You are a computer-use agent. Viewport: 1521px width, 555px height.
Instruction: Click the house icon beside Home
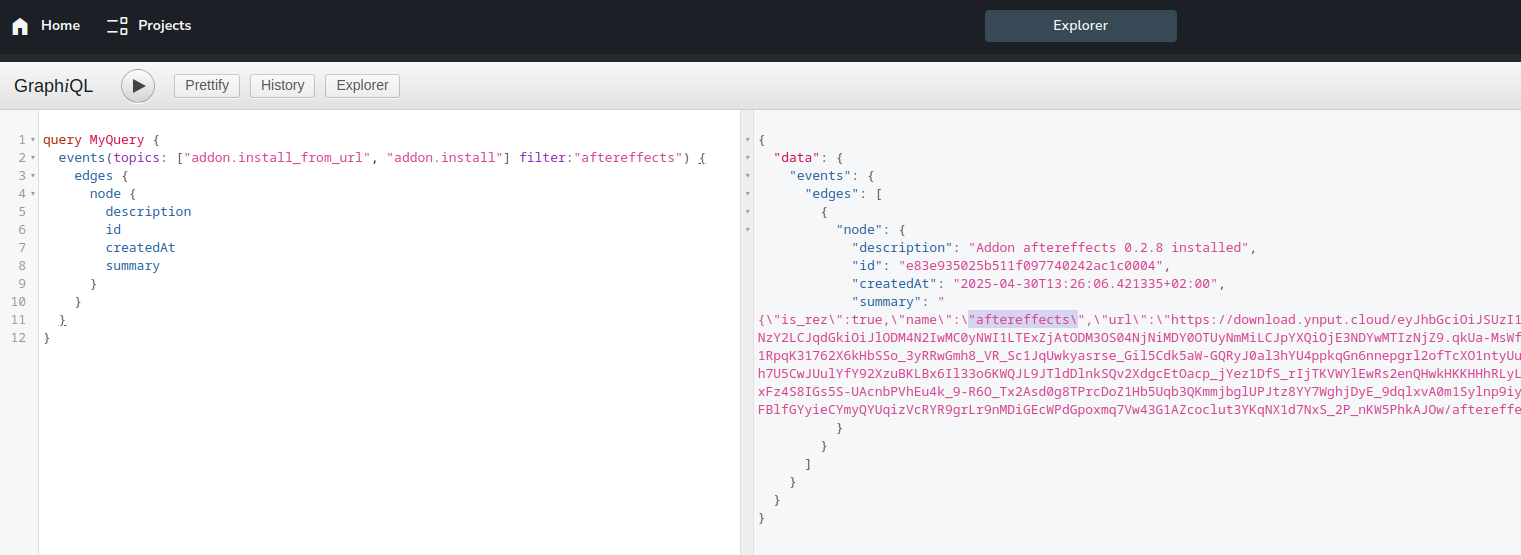pos(20,26)
